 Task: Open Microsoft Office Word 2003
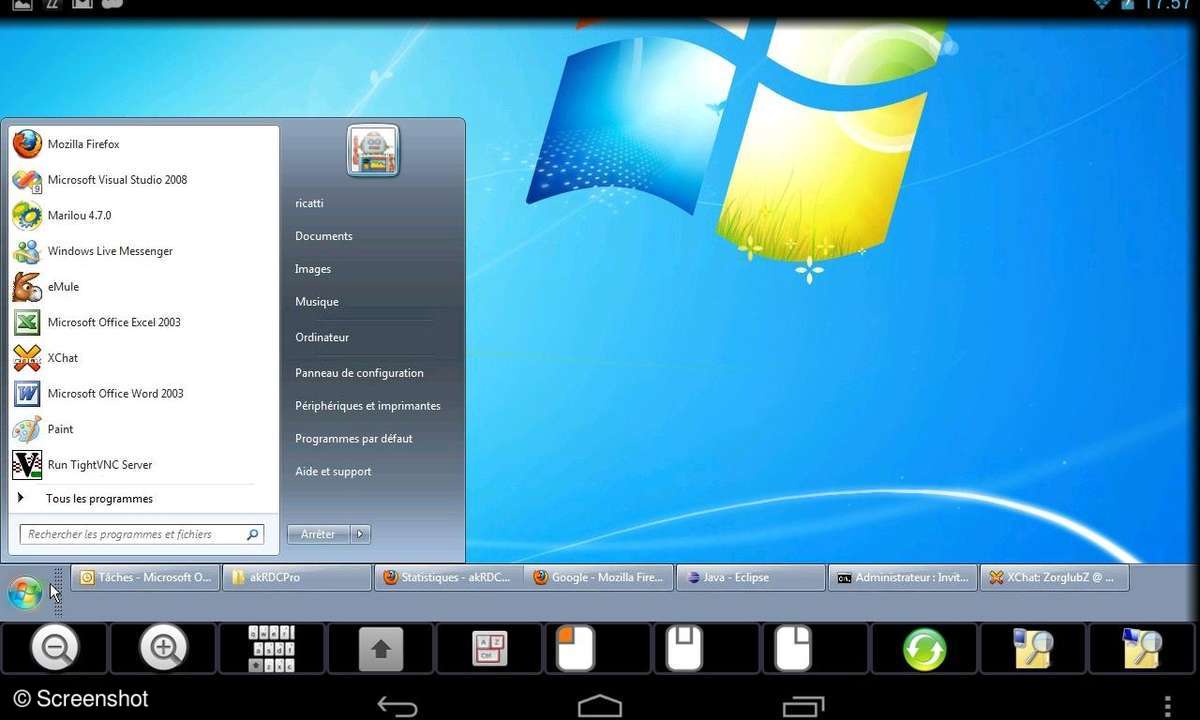[x=143, y=393]
